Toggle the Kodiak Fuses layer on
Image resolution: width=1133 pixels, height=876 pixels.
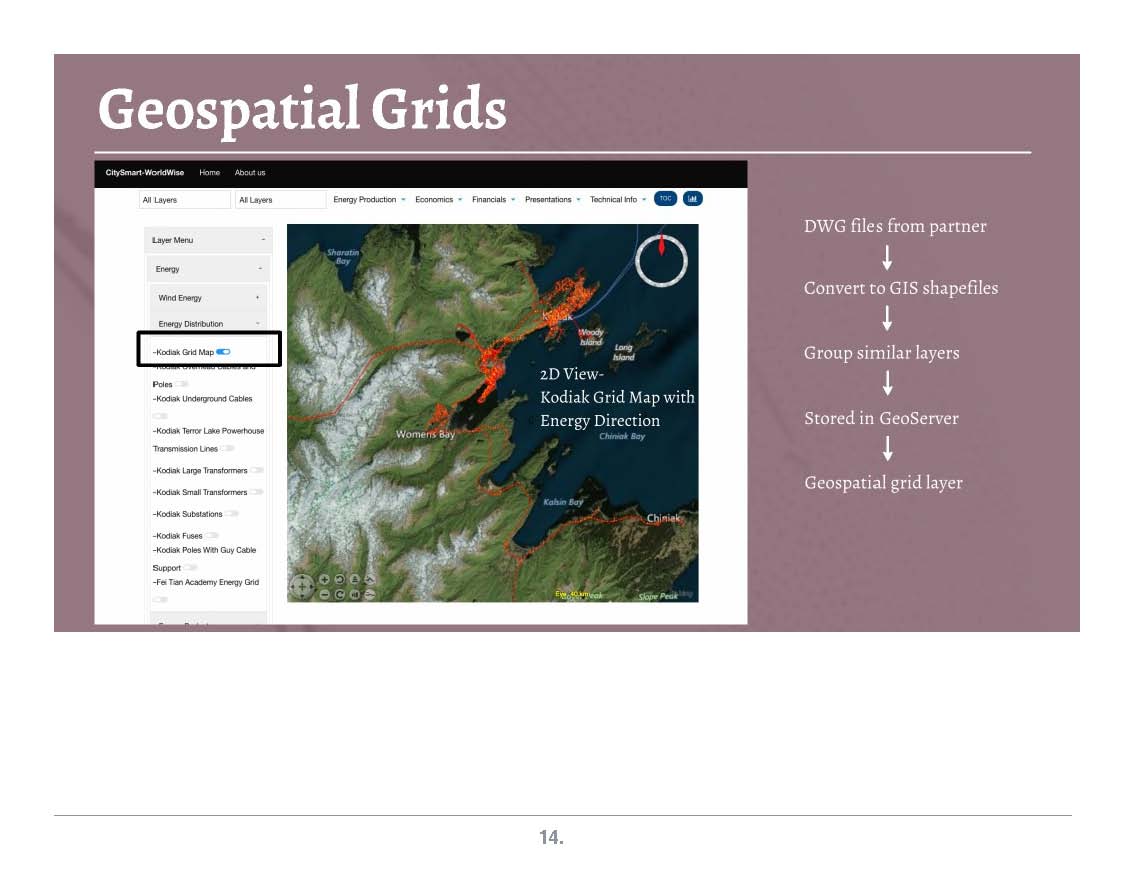click(x=212, y=536)
